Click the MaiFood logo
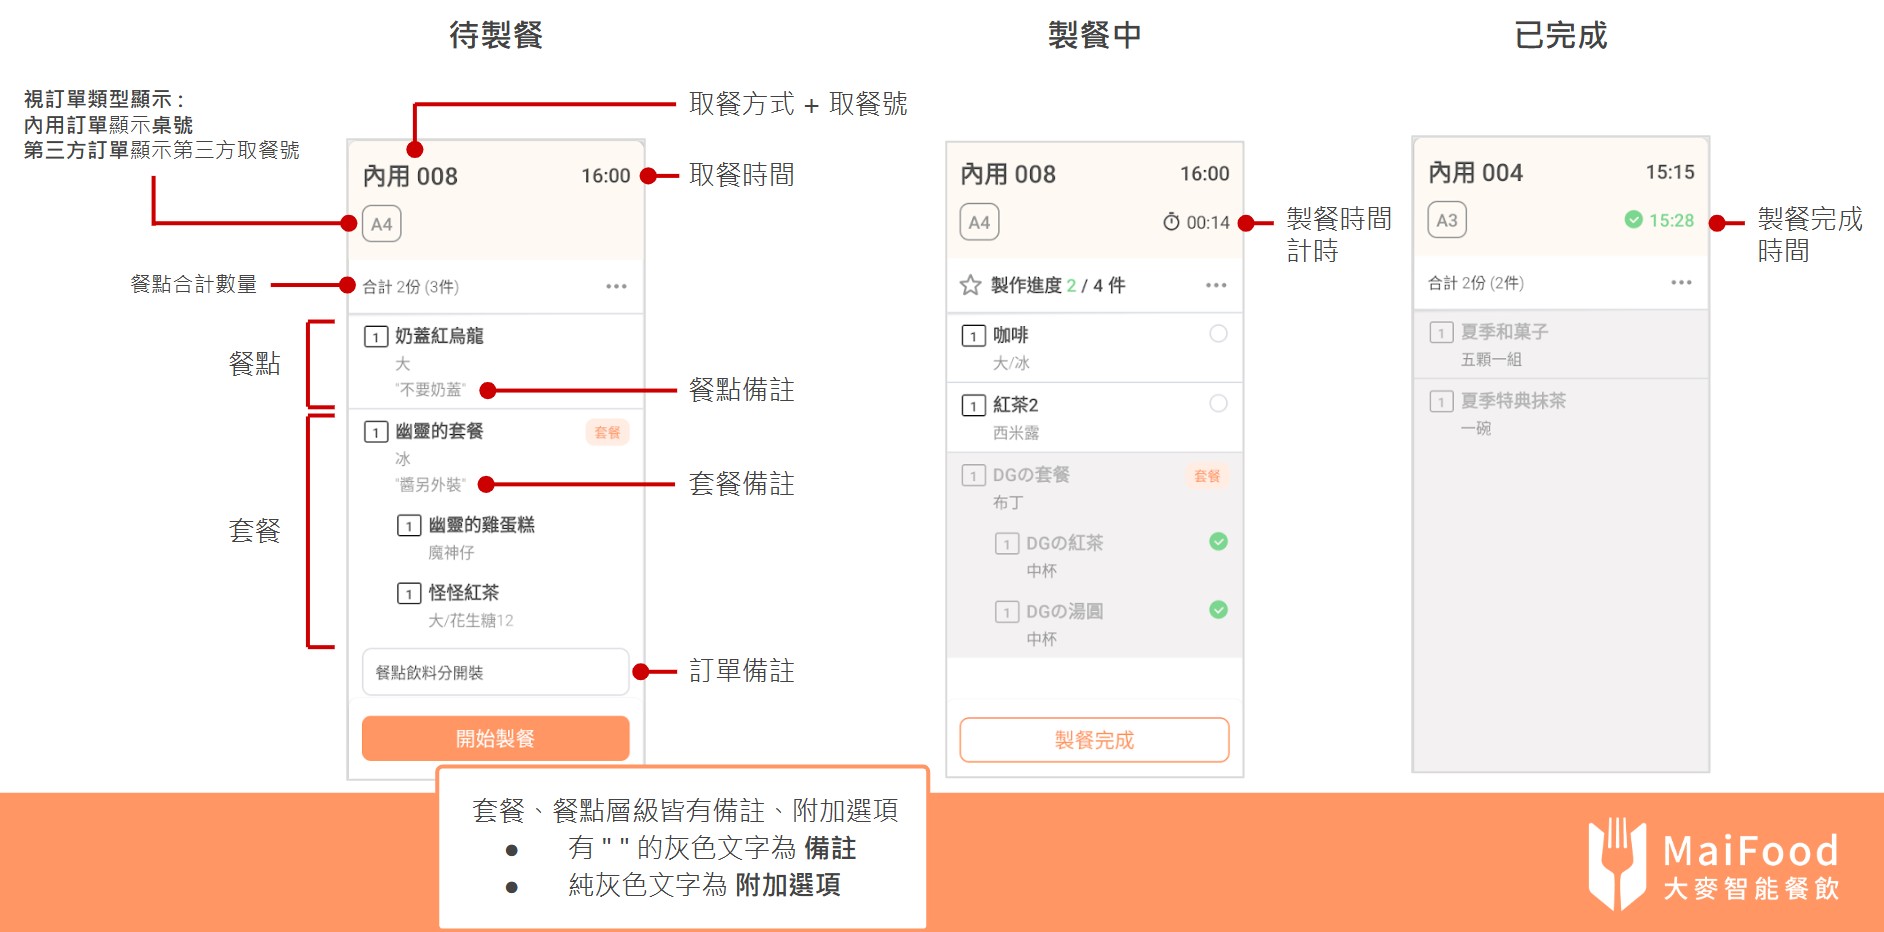The image size is (1884, 932). click(x=1713, y=864)
